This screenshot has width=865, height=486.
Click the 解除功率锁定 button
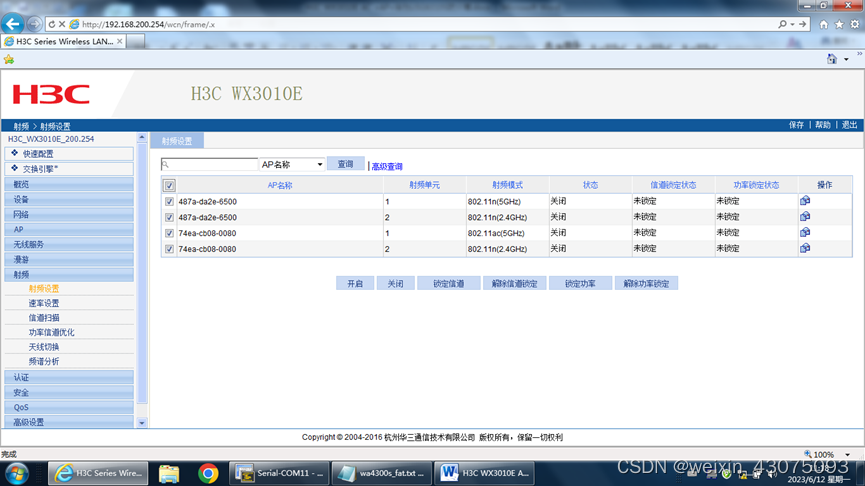tap(646, 284)
